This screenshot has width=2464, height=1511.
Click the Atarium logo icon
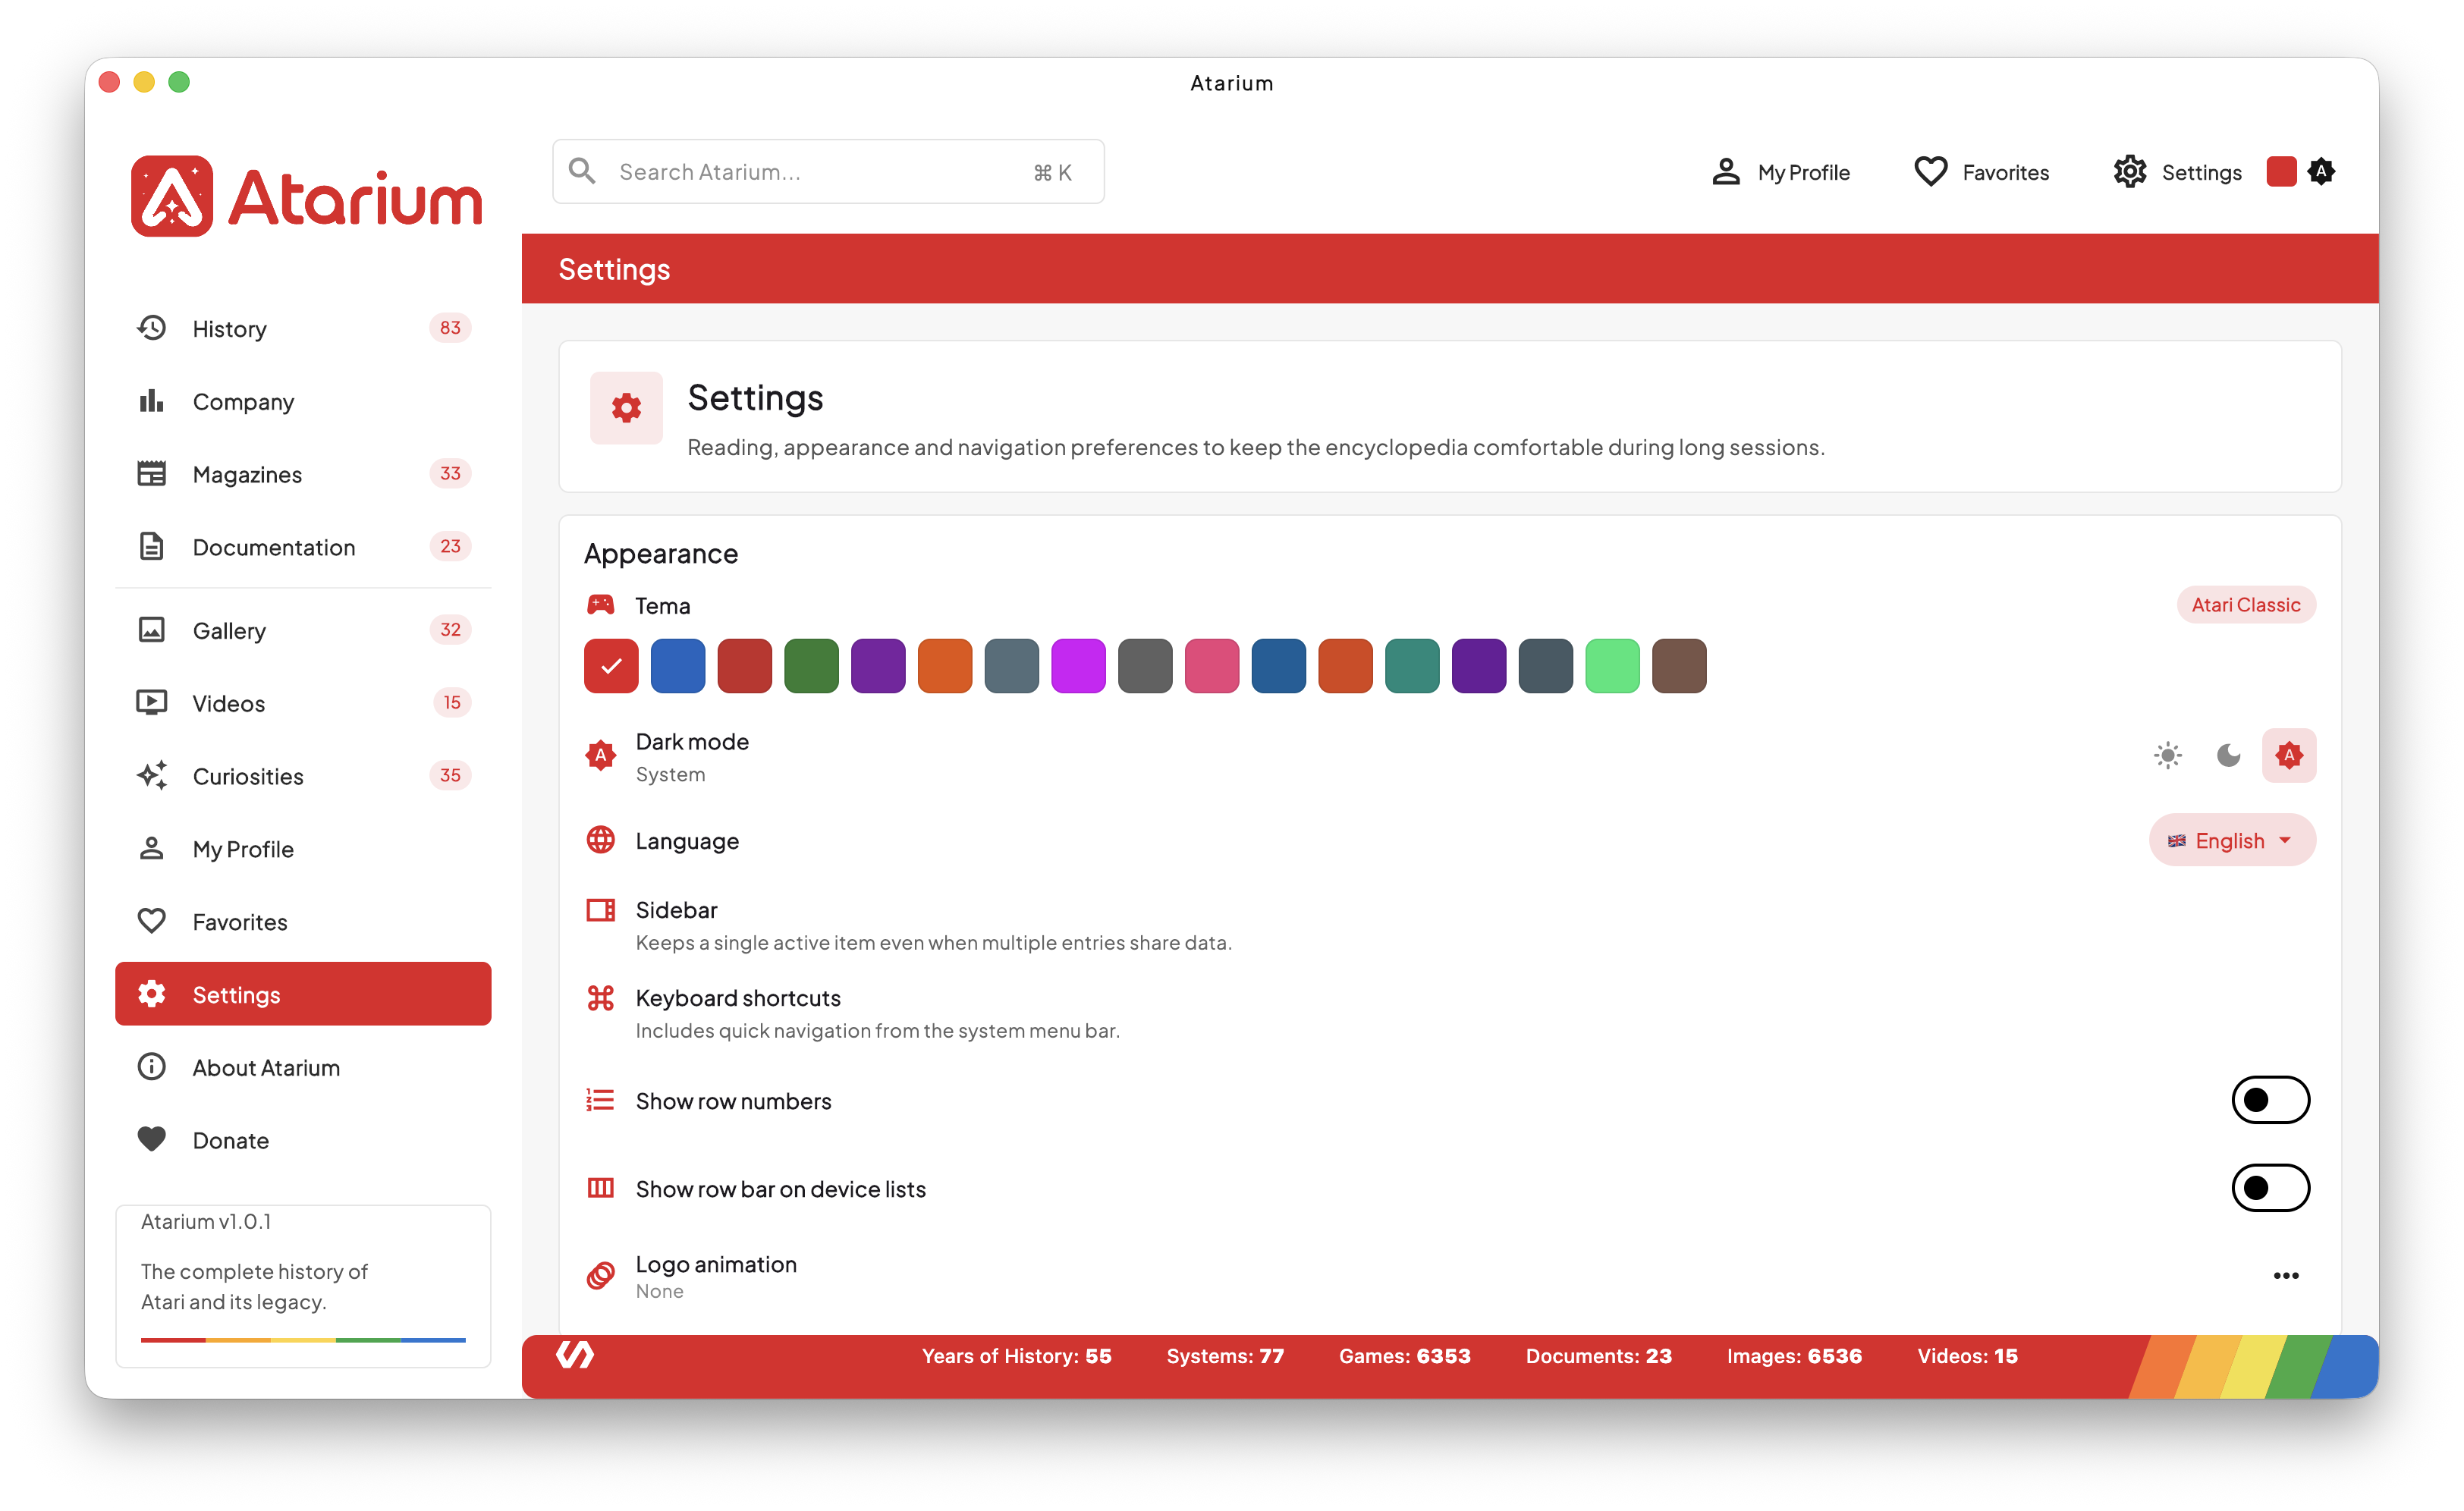(171, 196)
